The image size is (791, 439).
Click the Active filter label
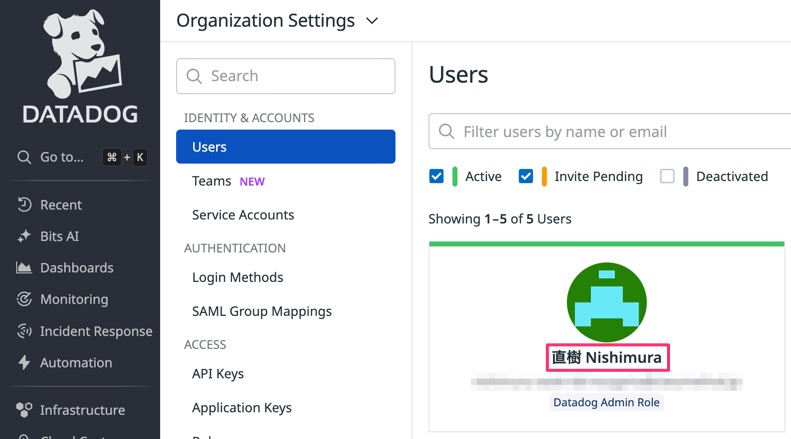[483, 176]
